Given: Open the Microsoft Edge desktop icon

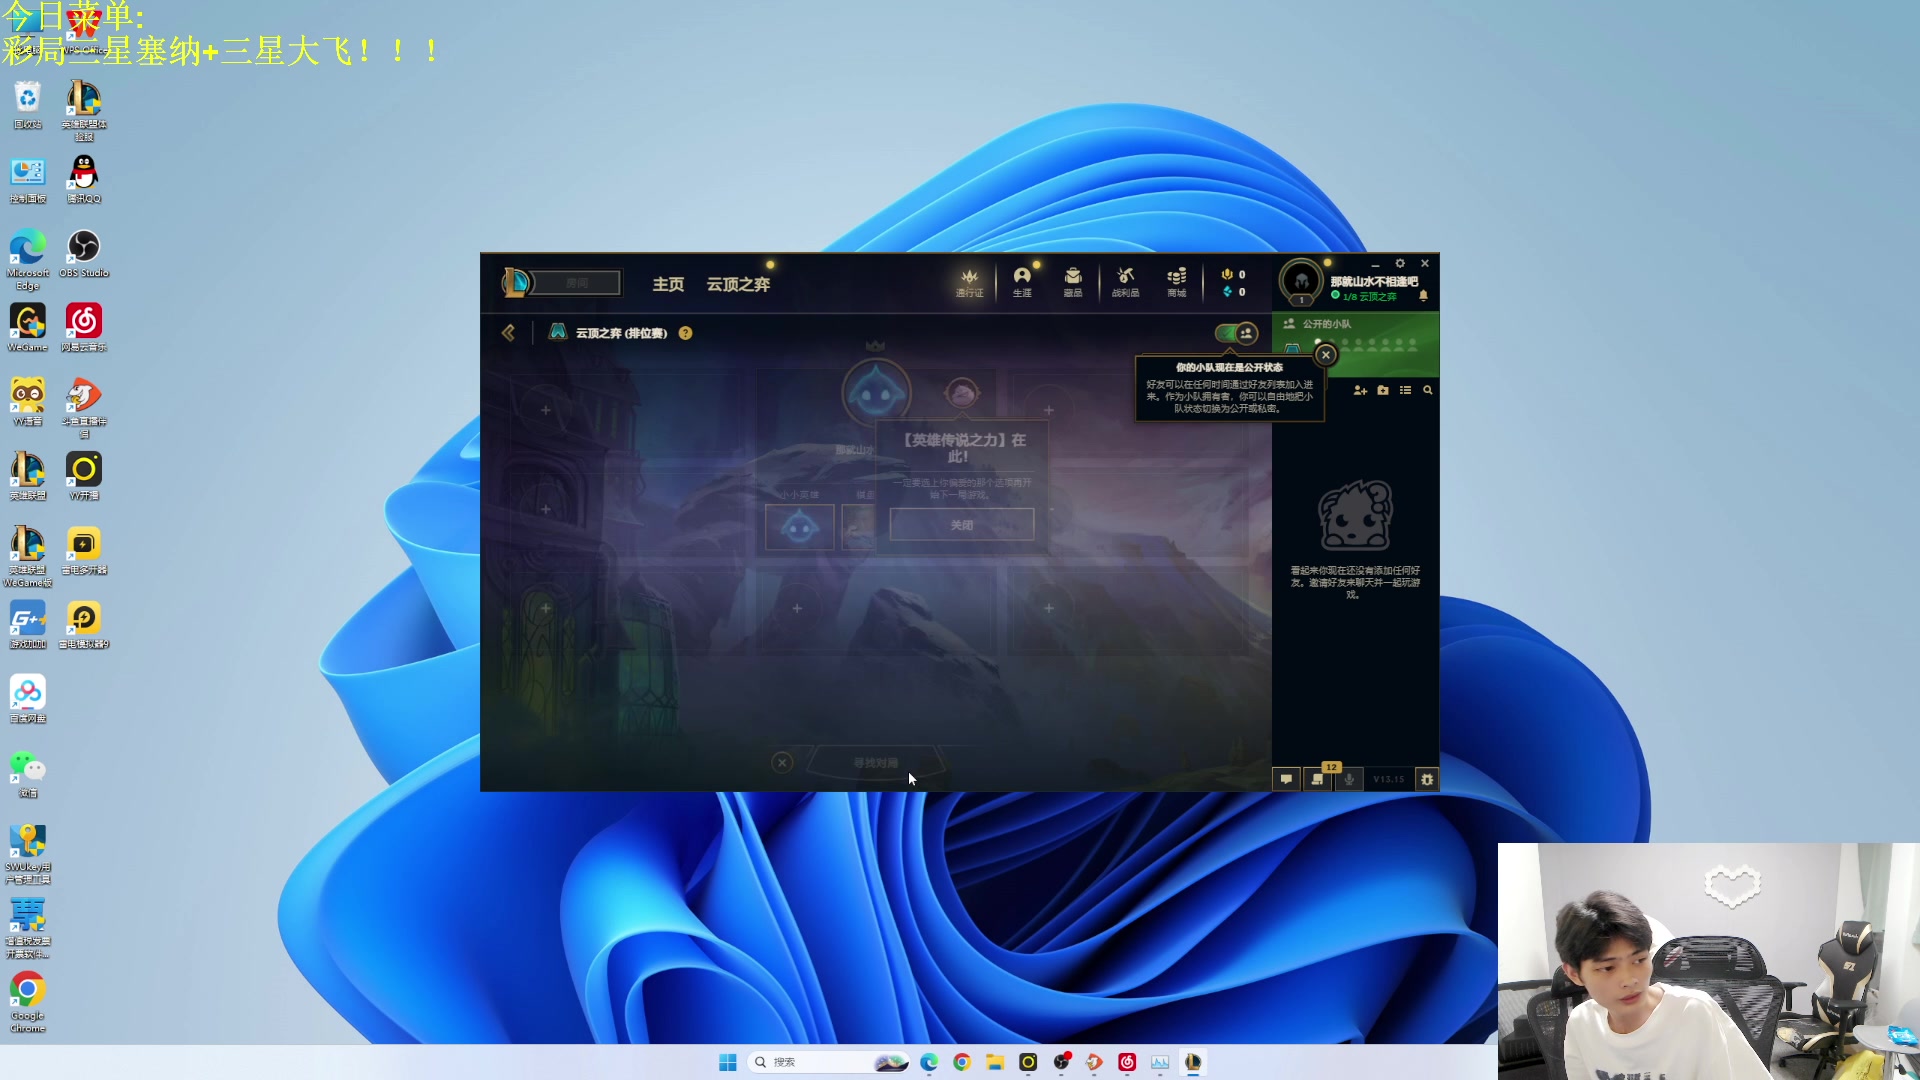Looking at the screenshot, I should (28, 260).
